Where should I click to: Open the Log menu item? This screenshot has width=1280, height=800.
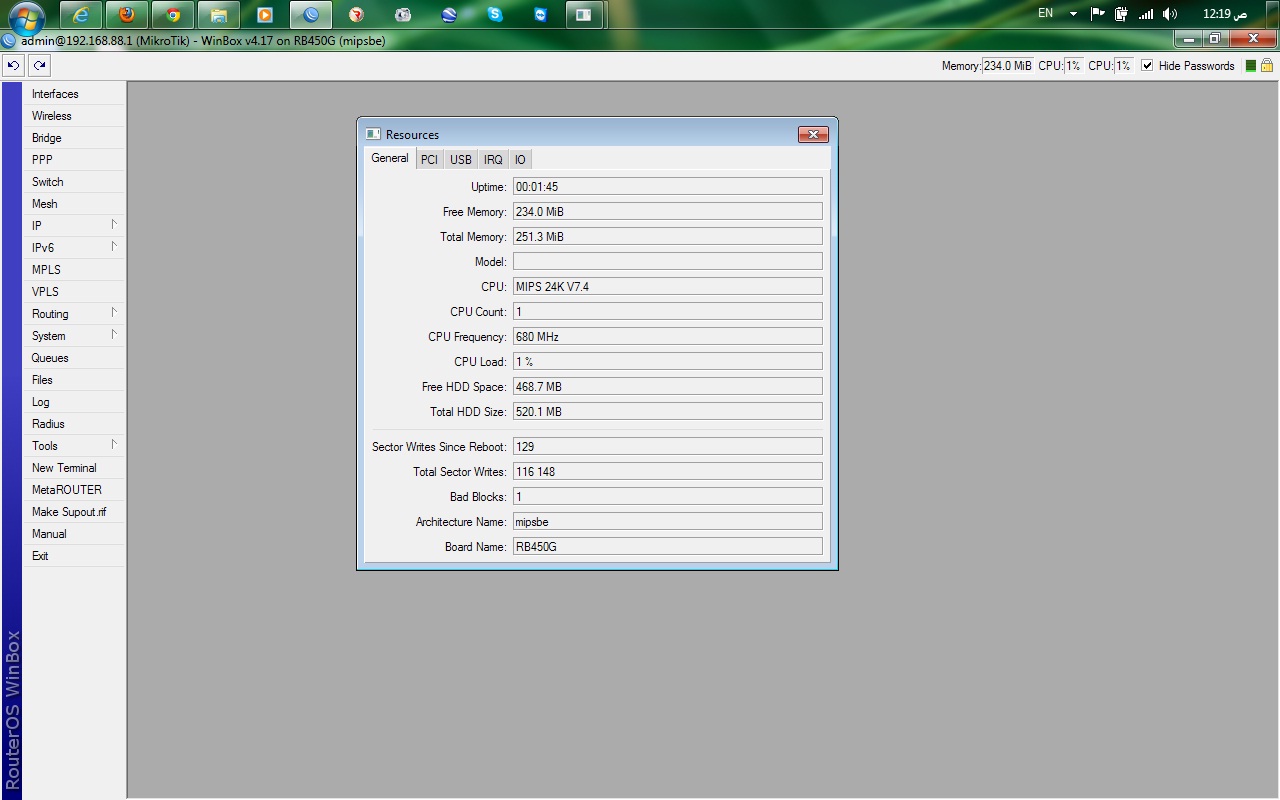(x=74, y=402)
